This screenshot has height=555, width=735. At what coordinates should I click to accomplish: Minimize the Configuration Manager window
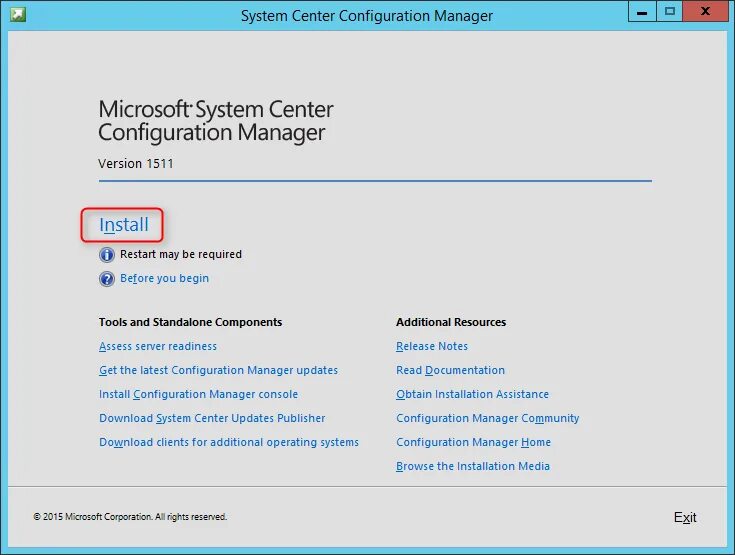tap(642, 12)
